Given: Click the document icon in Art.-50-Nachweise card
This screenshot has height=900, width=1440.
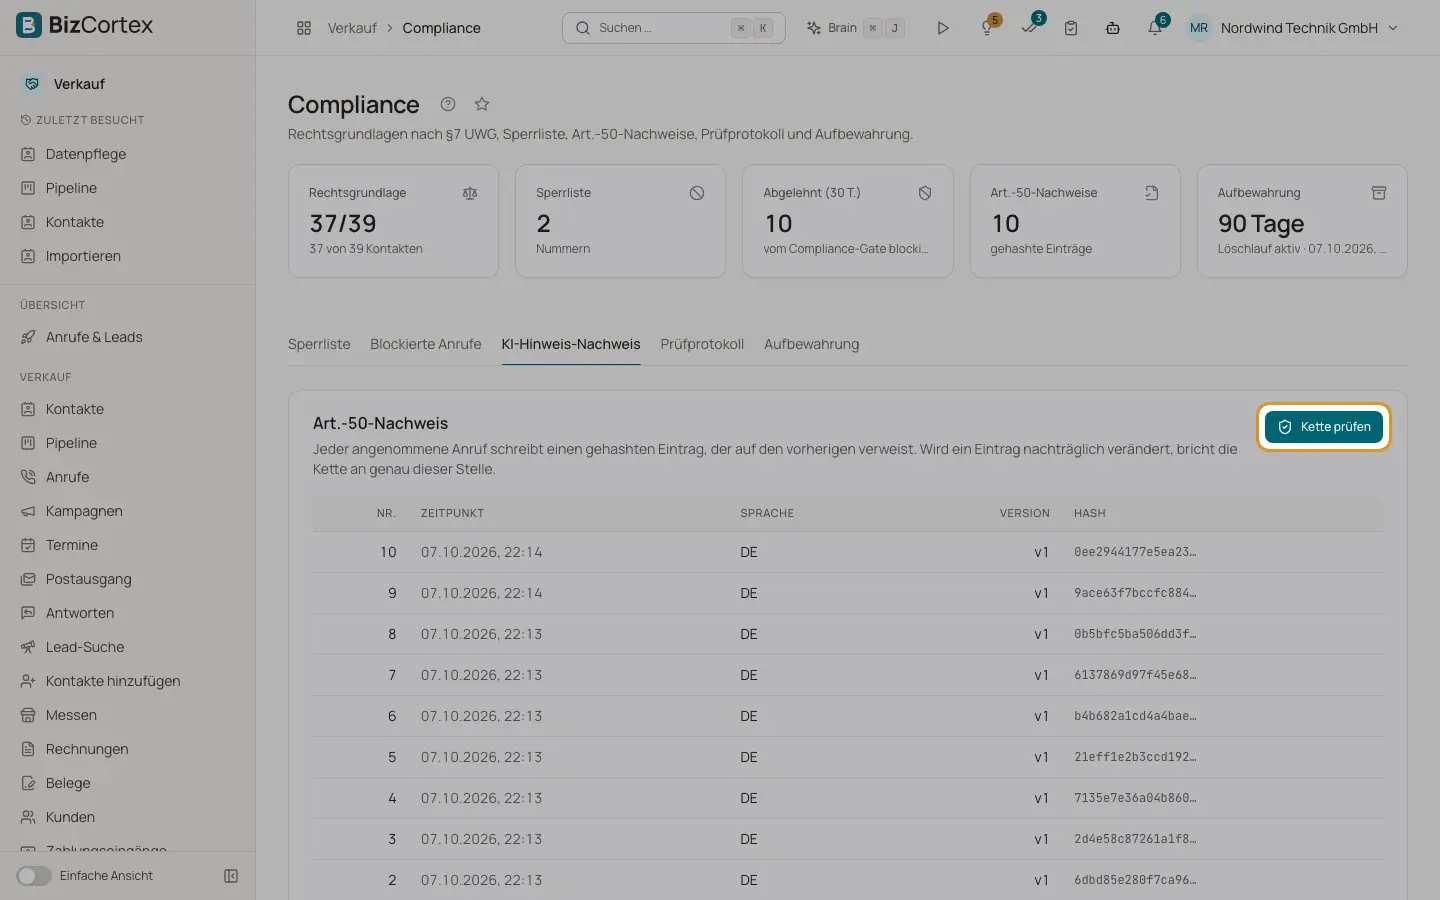Looking at the screenshot, I should [x=1152, y=193].
